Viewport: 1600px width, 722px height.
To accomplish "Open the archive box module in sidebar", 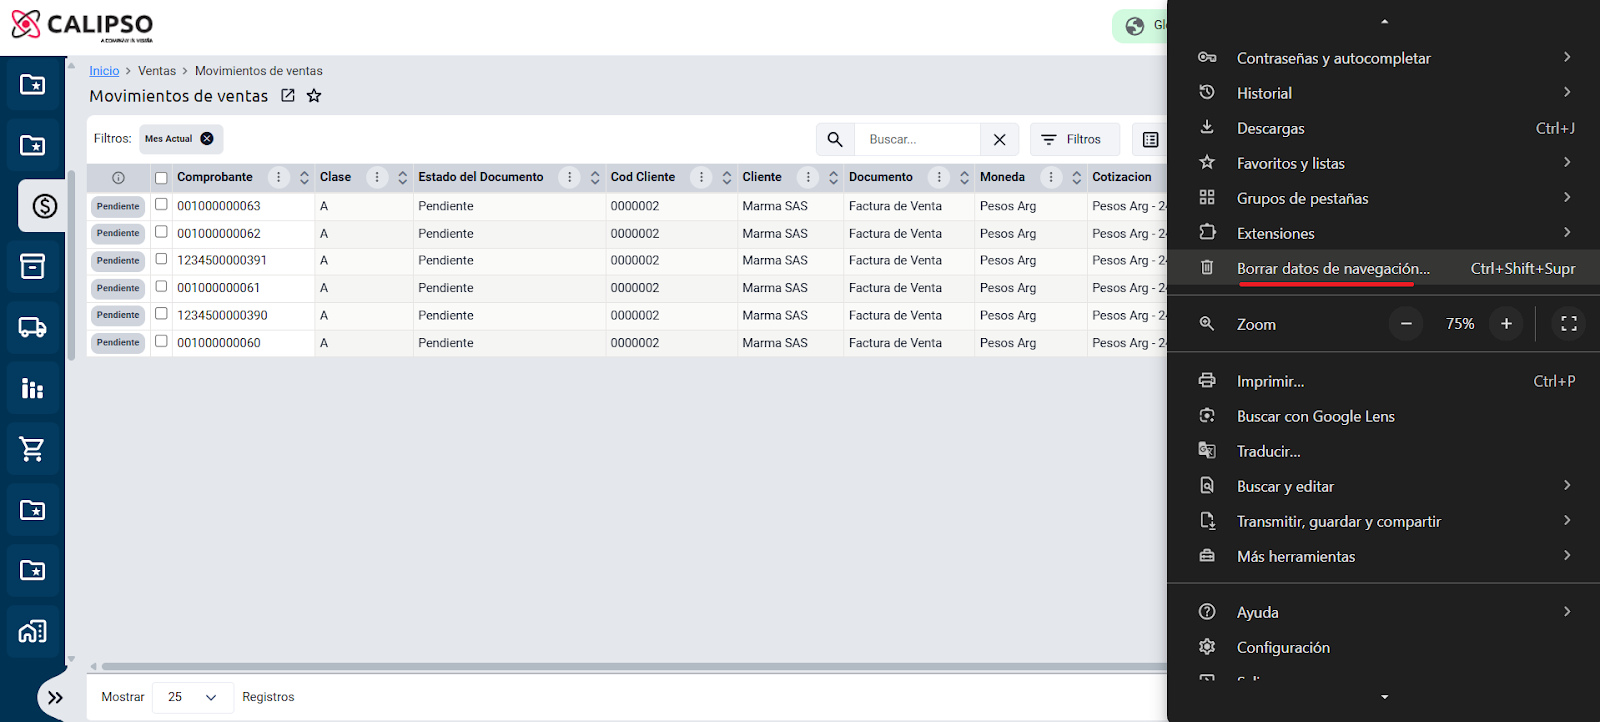I will pos(32,266).
